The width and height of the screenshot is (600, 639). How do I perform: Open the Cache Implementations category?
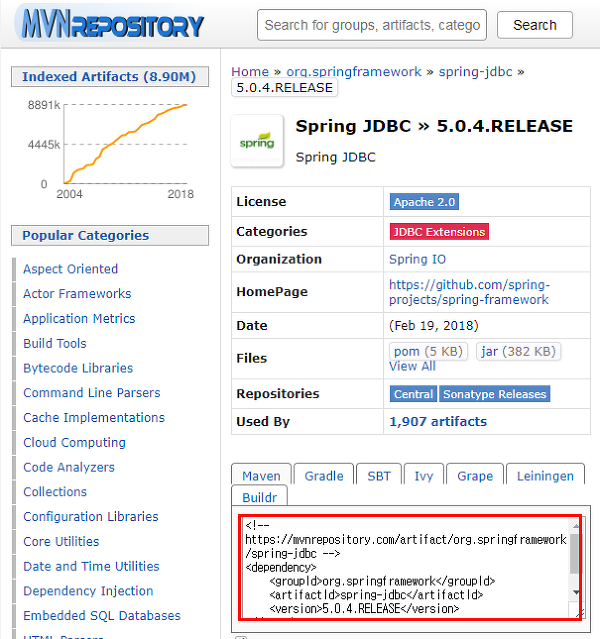[x=94, y=417]
